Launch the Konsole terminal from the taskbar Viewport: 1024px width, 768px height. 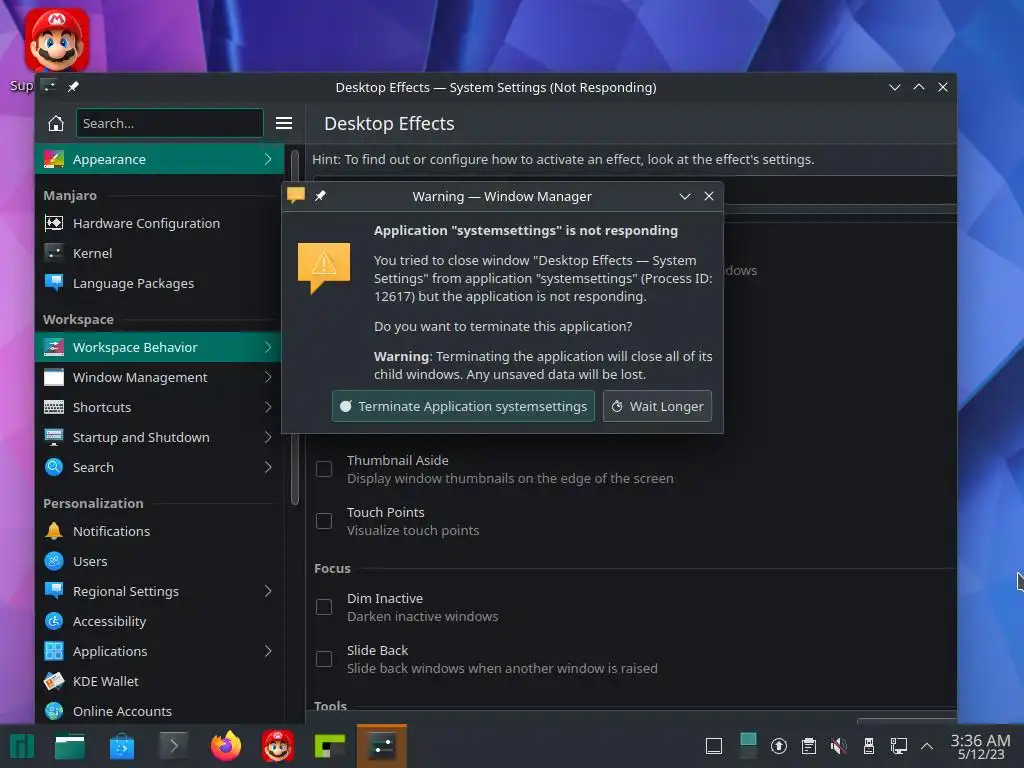pos(174,746)
